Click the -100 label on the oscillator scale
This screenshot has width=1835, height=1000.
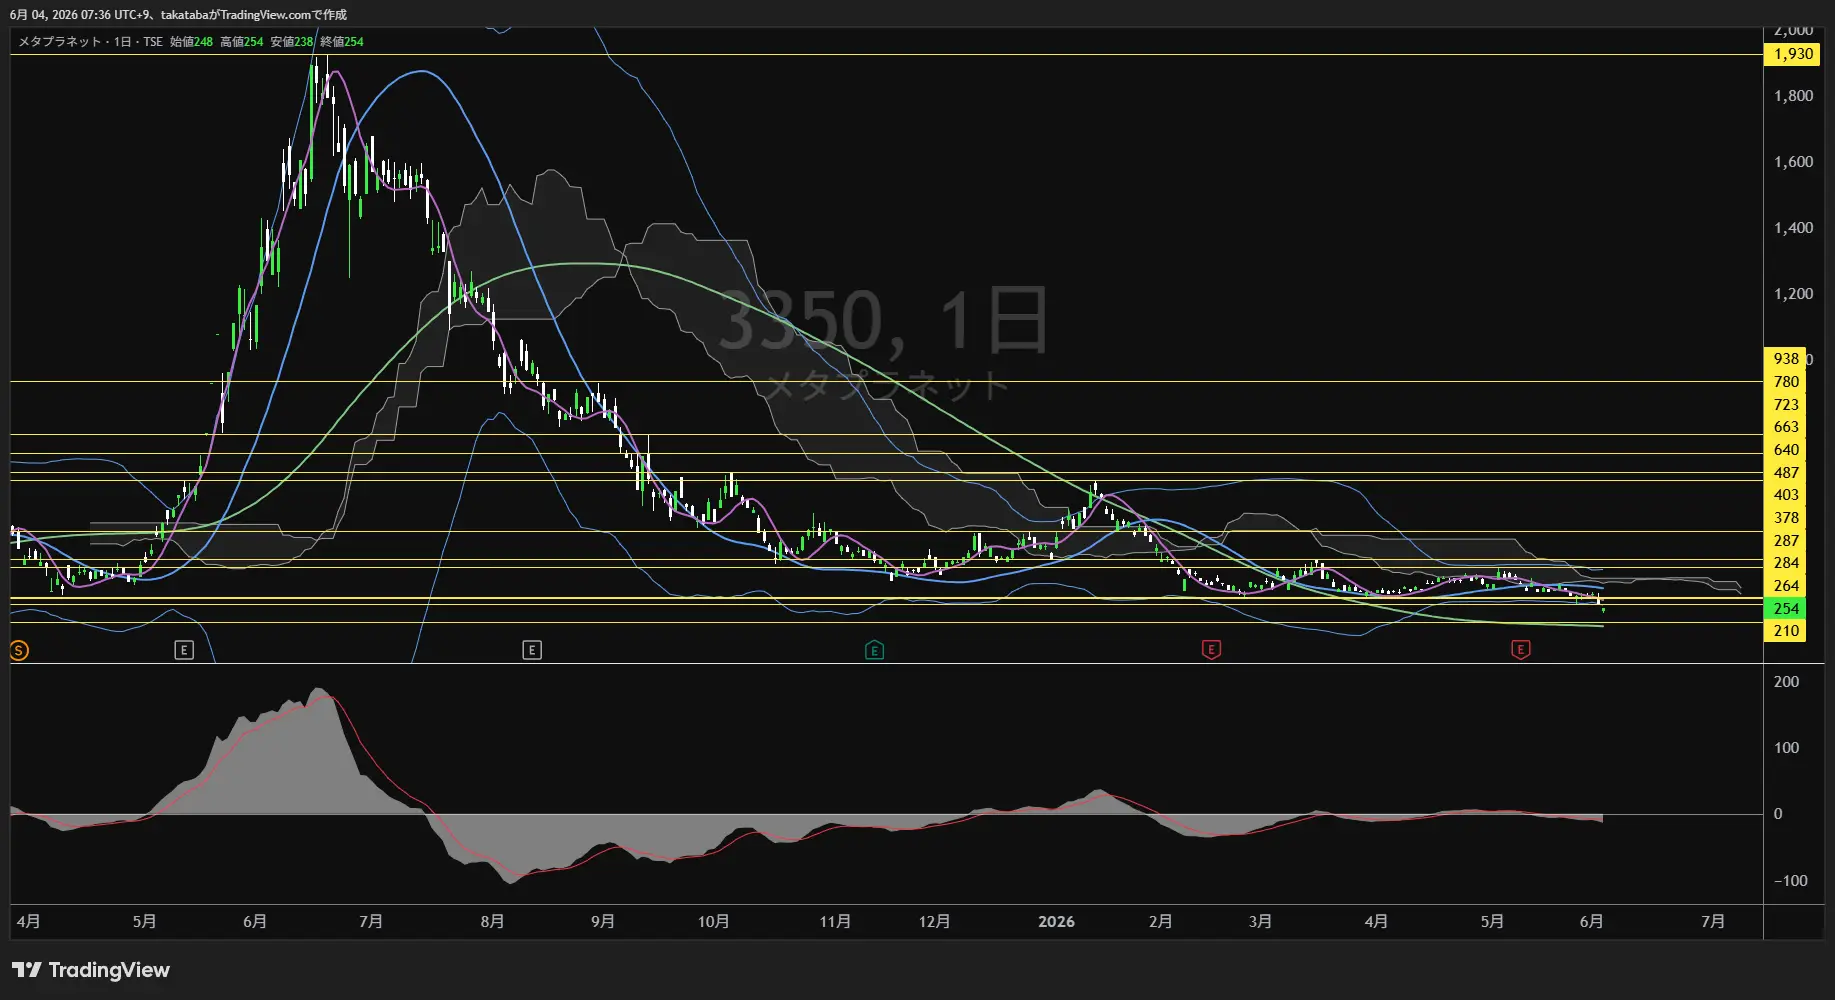[x=1790, y=881]
